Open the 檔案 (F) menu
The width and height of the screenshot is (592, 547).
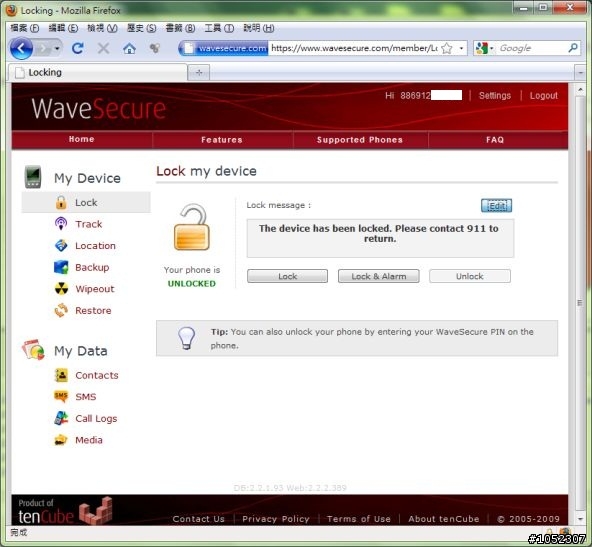pos(25,28)
